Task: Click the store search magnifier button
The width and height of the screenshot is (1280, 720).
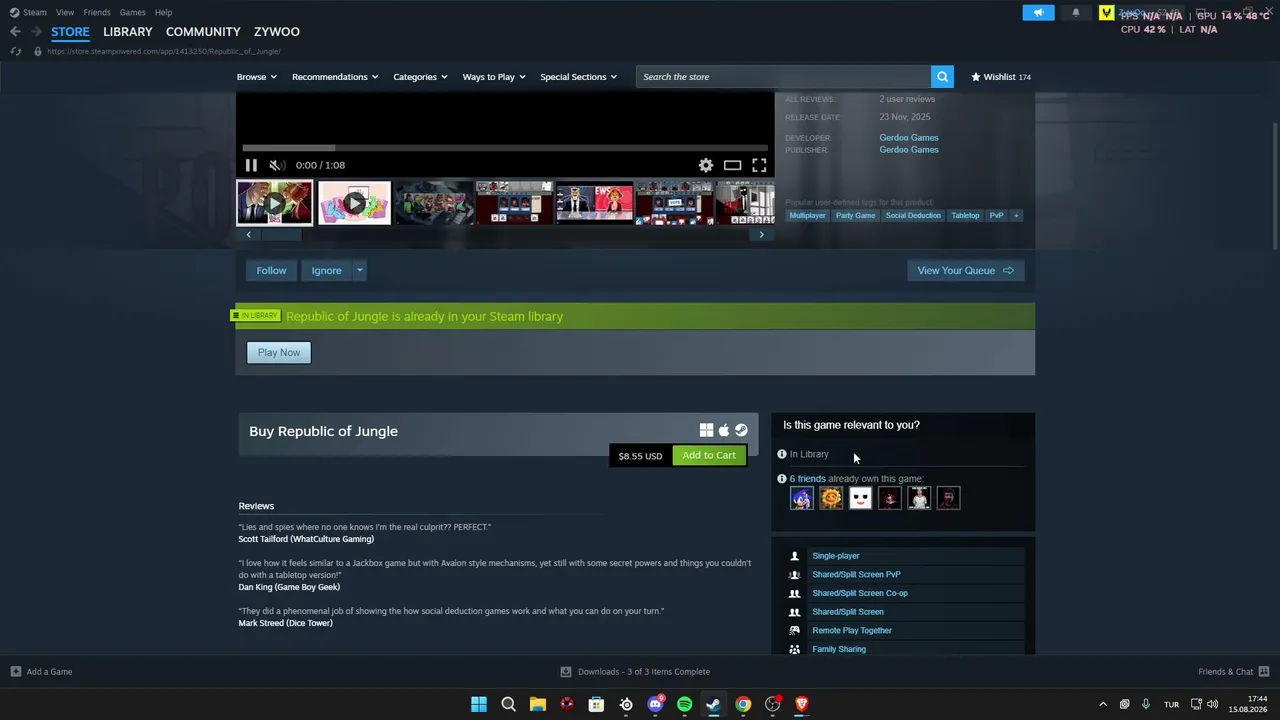Action: (x=942, y=77)
